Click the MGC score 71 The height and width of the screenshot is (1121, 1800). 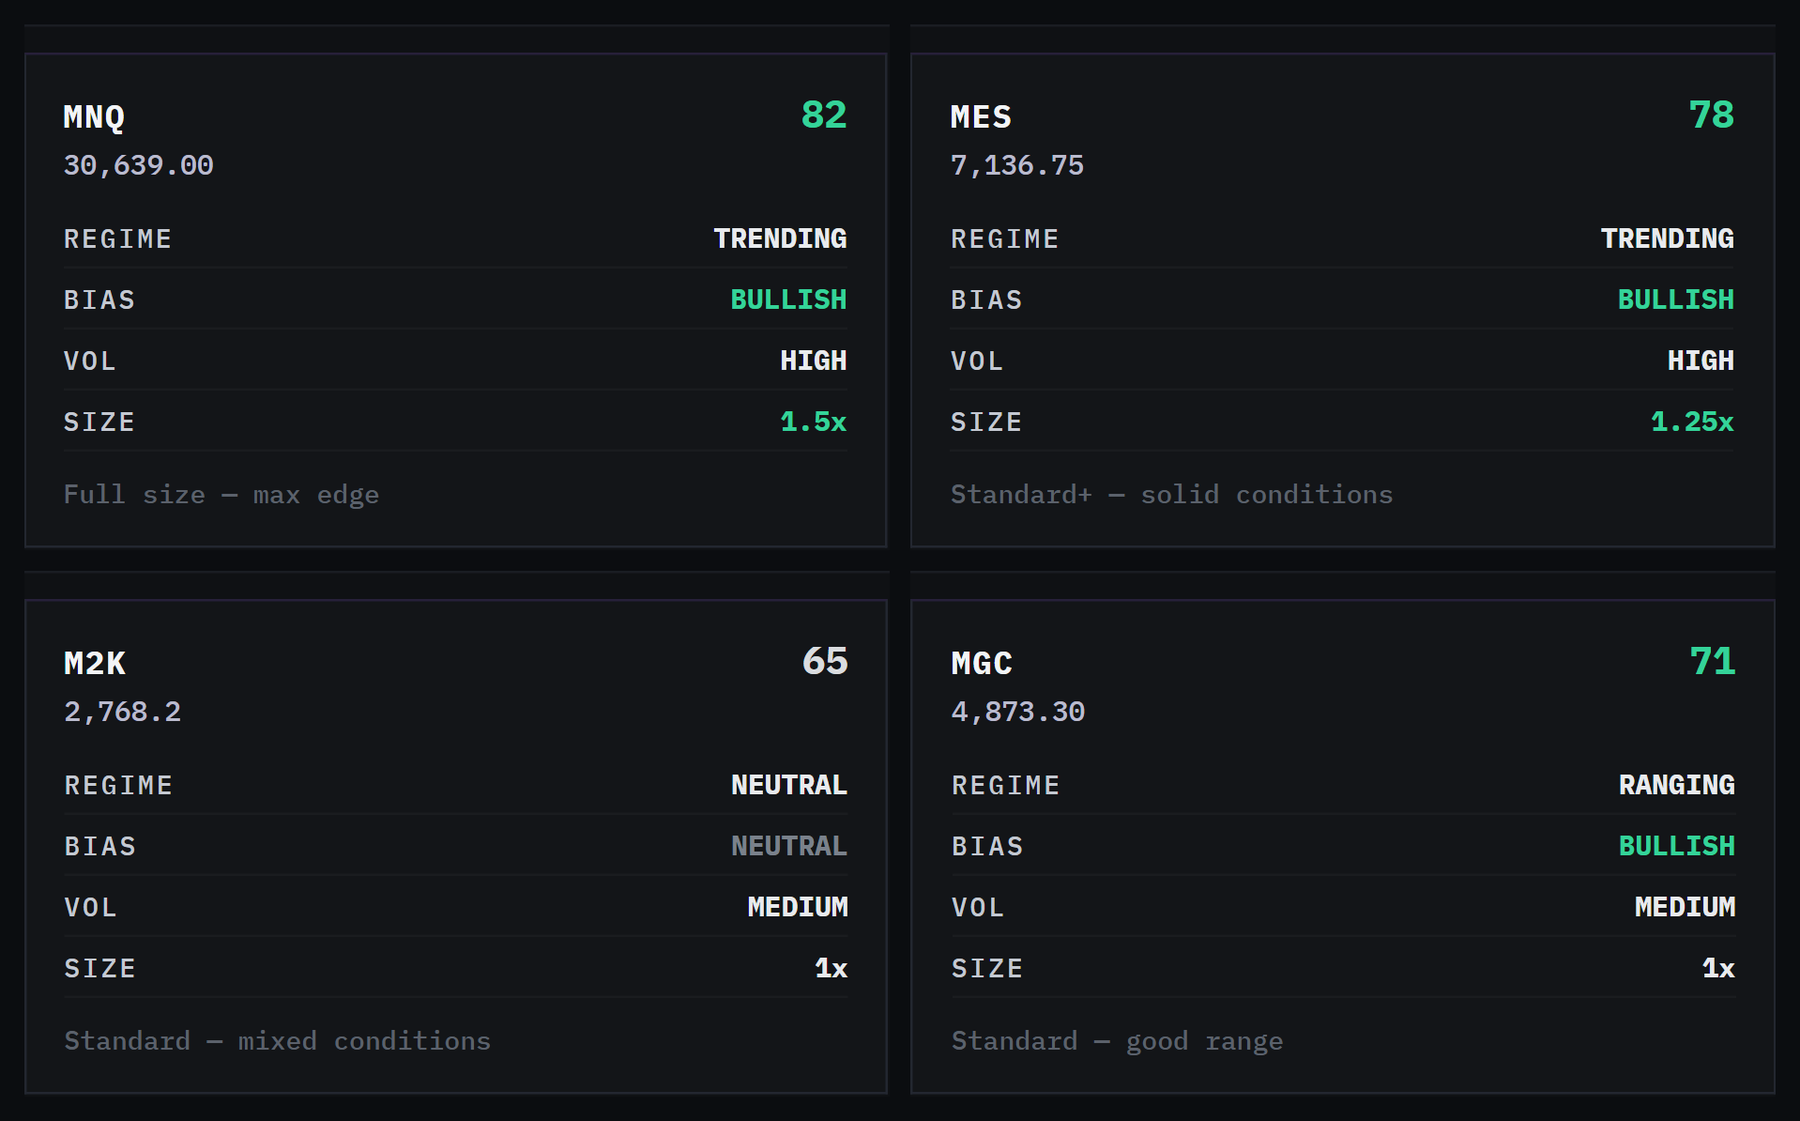tap(1712, 662)
